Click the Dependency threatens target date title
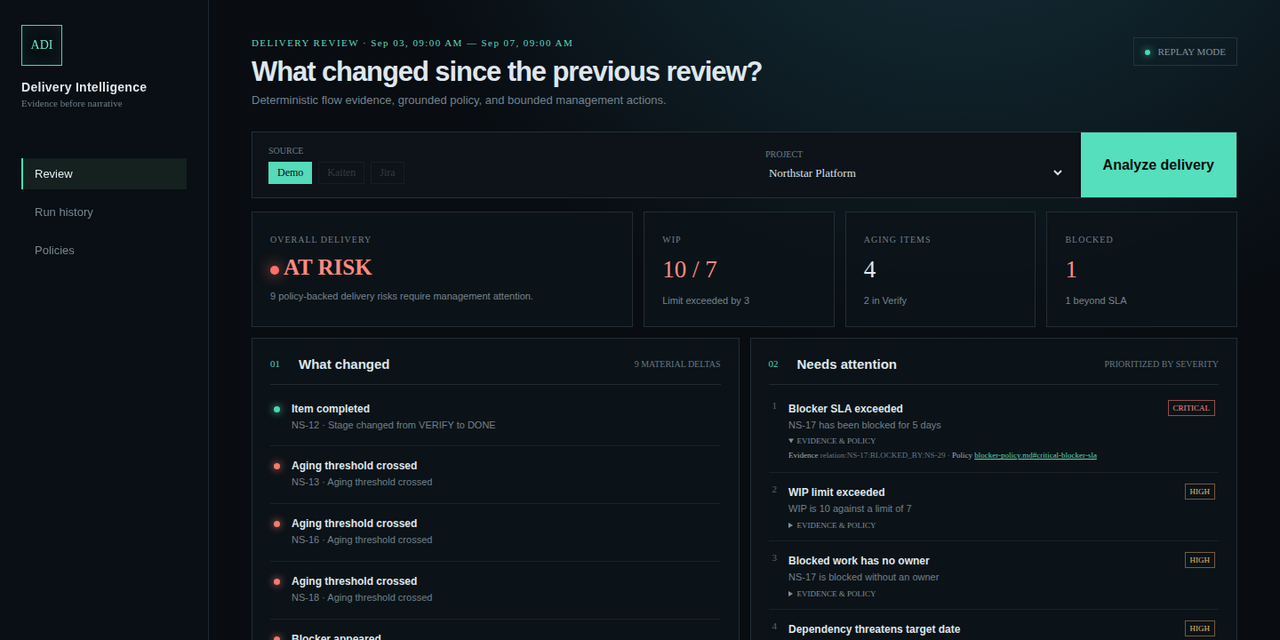The height and width of the screenshot is (640, 1280). 874,629
